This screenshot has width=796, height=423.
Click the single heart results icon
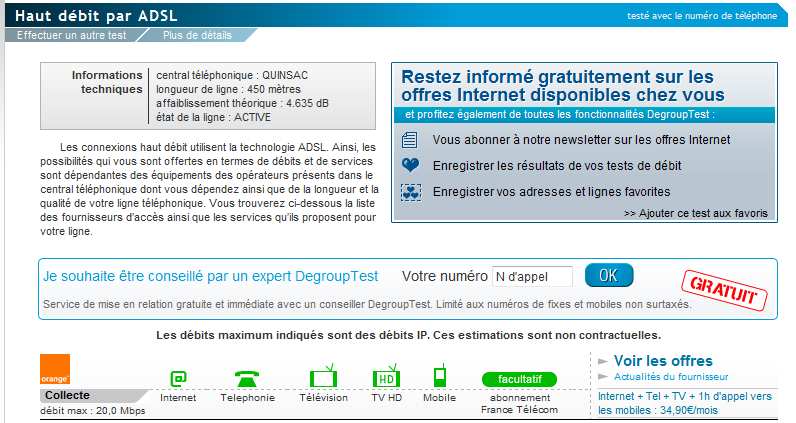point(410,165)
